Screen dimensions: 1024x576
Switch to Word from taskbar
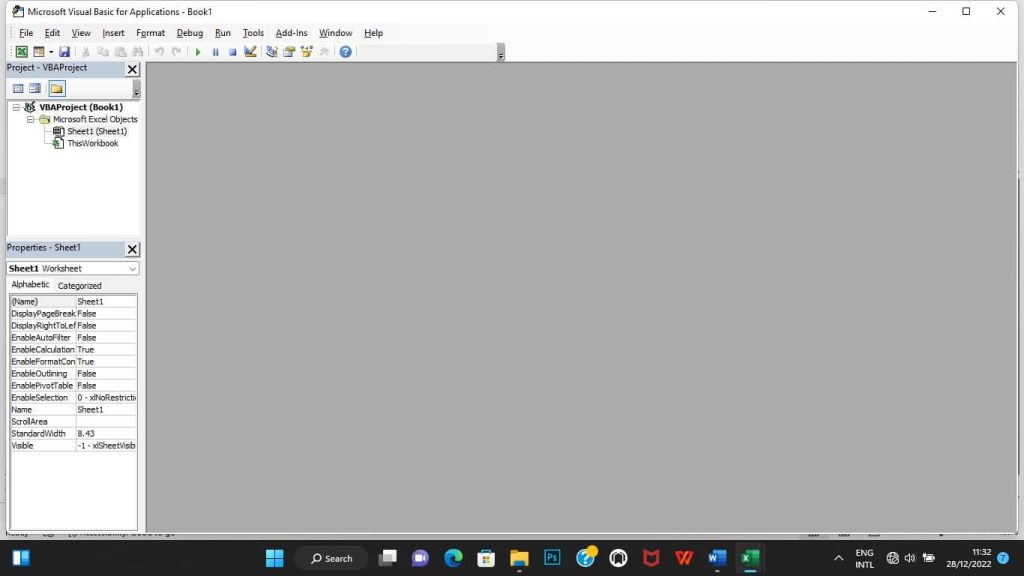click(x=717, y=558)
